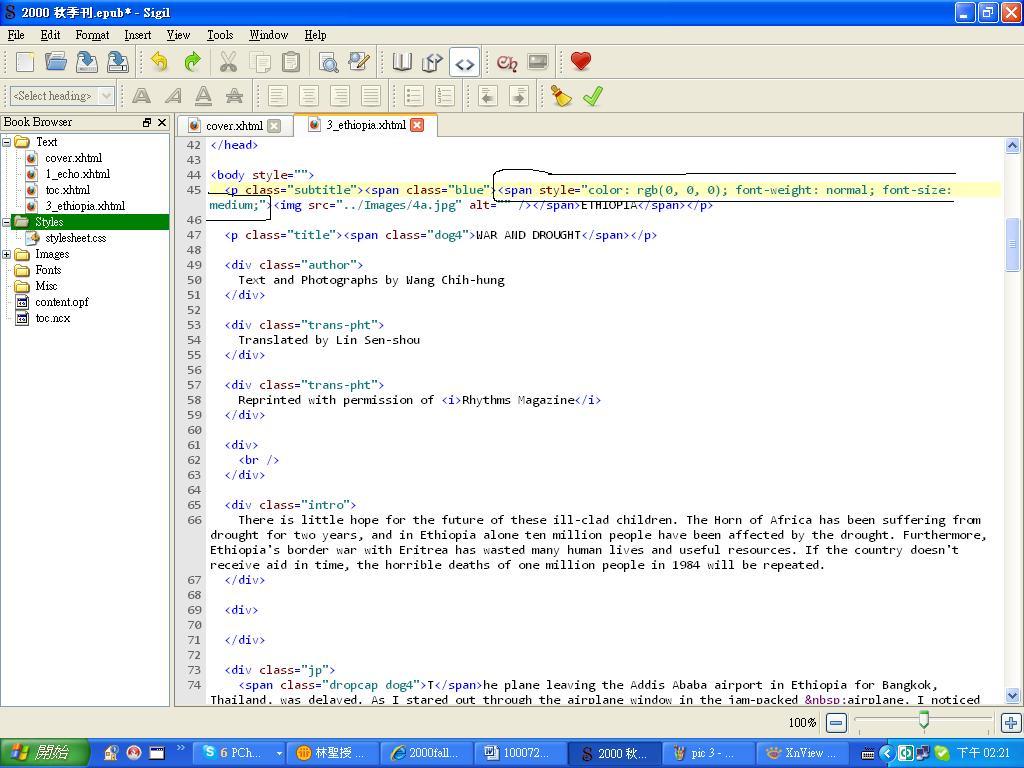The image size is (1024, 768).
Task: Click the red heart Donate icon
Action: point(581,62)
